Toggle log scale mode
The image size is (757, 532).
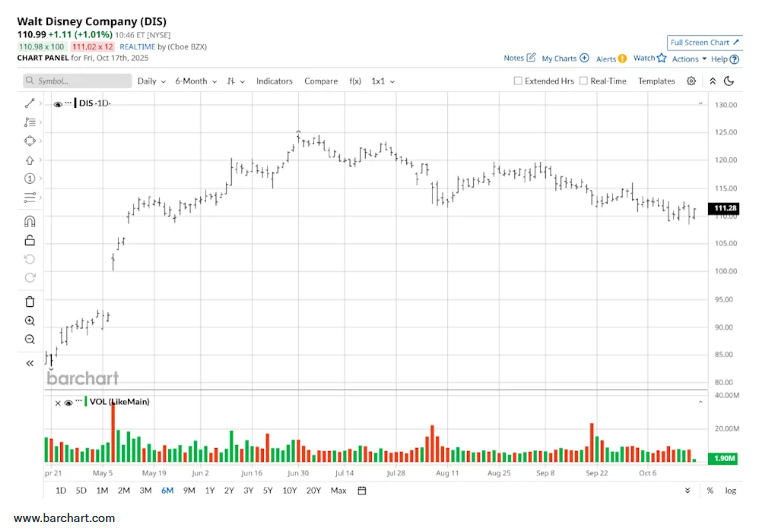(x=730, y=490)
